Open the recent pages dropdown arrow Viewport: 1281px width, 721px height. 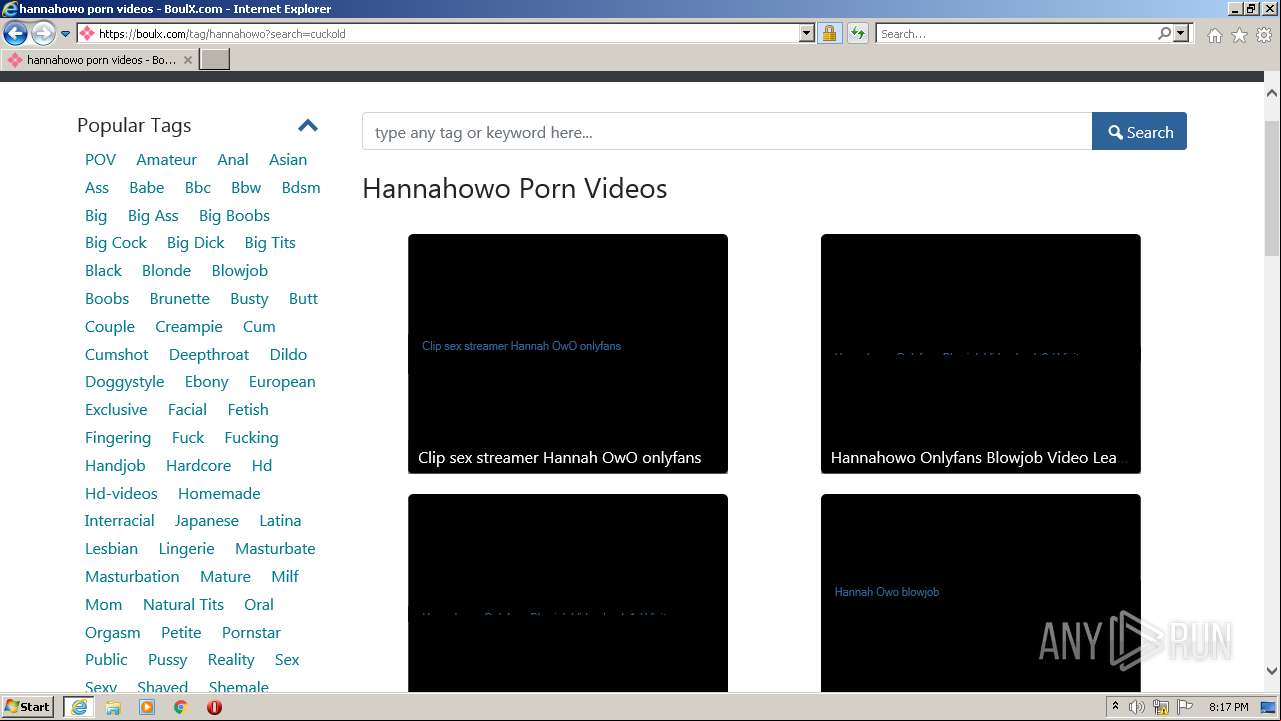66,34
